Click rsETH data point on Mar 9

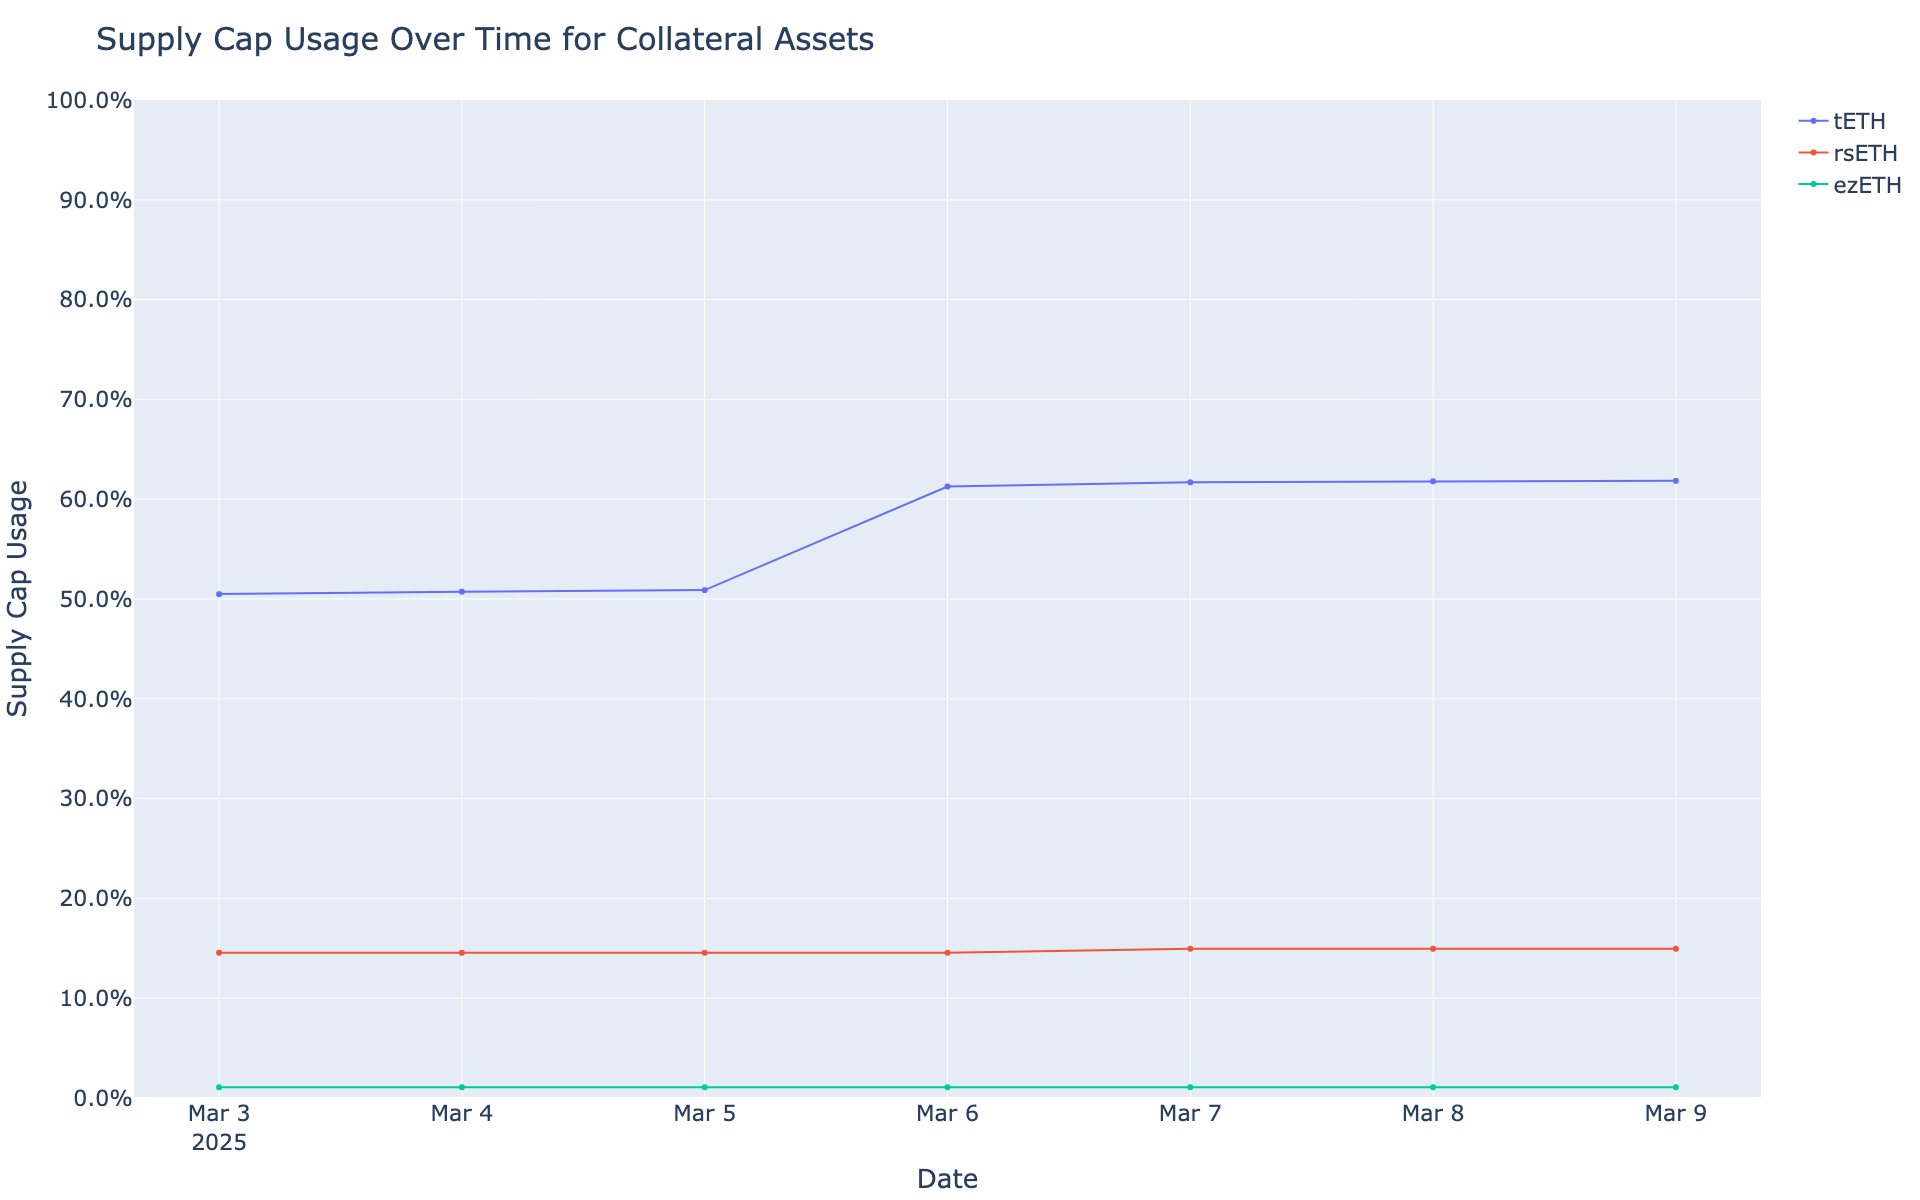[x=1676, y=949]
